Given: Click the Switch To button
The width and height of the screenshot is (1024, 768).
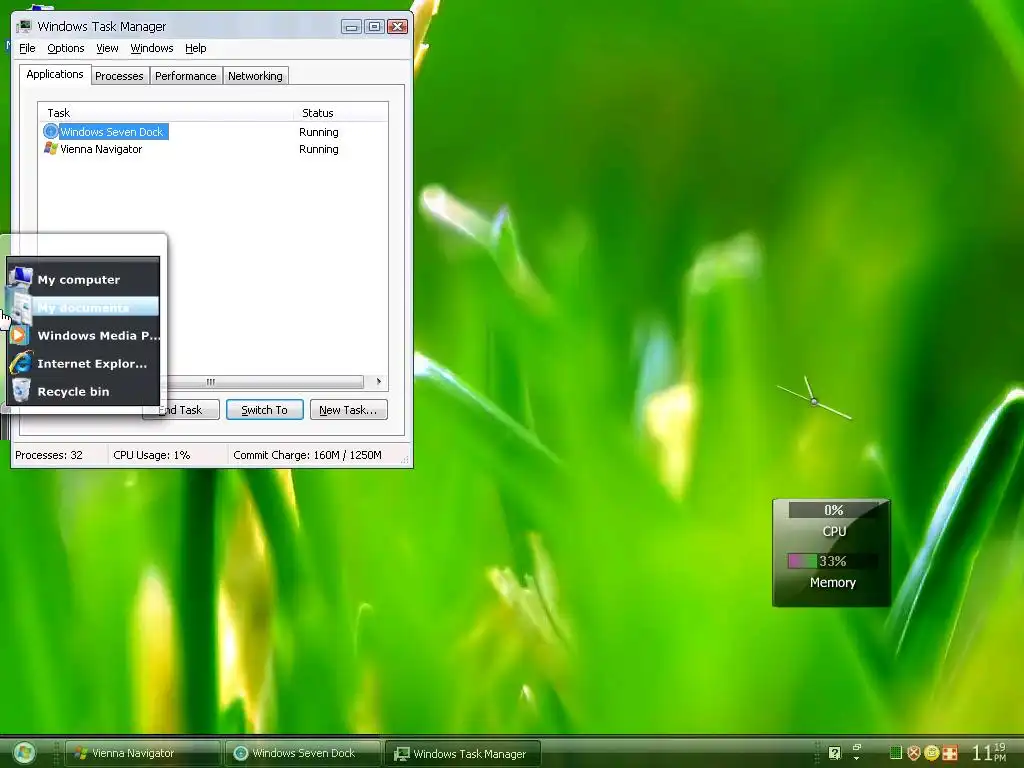Looking at the screenshot, I should [264, 409].
